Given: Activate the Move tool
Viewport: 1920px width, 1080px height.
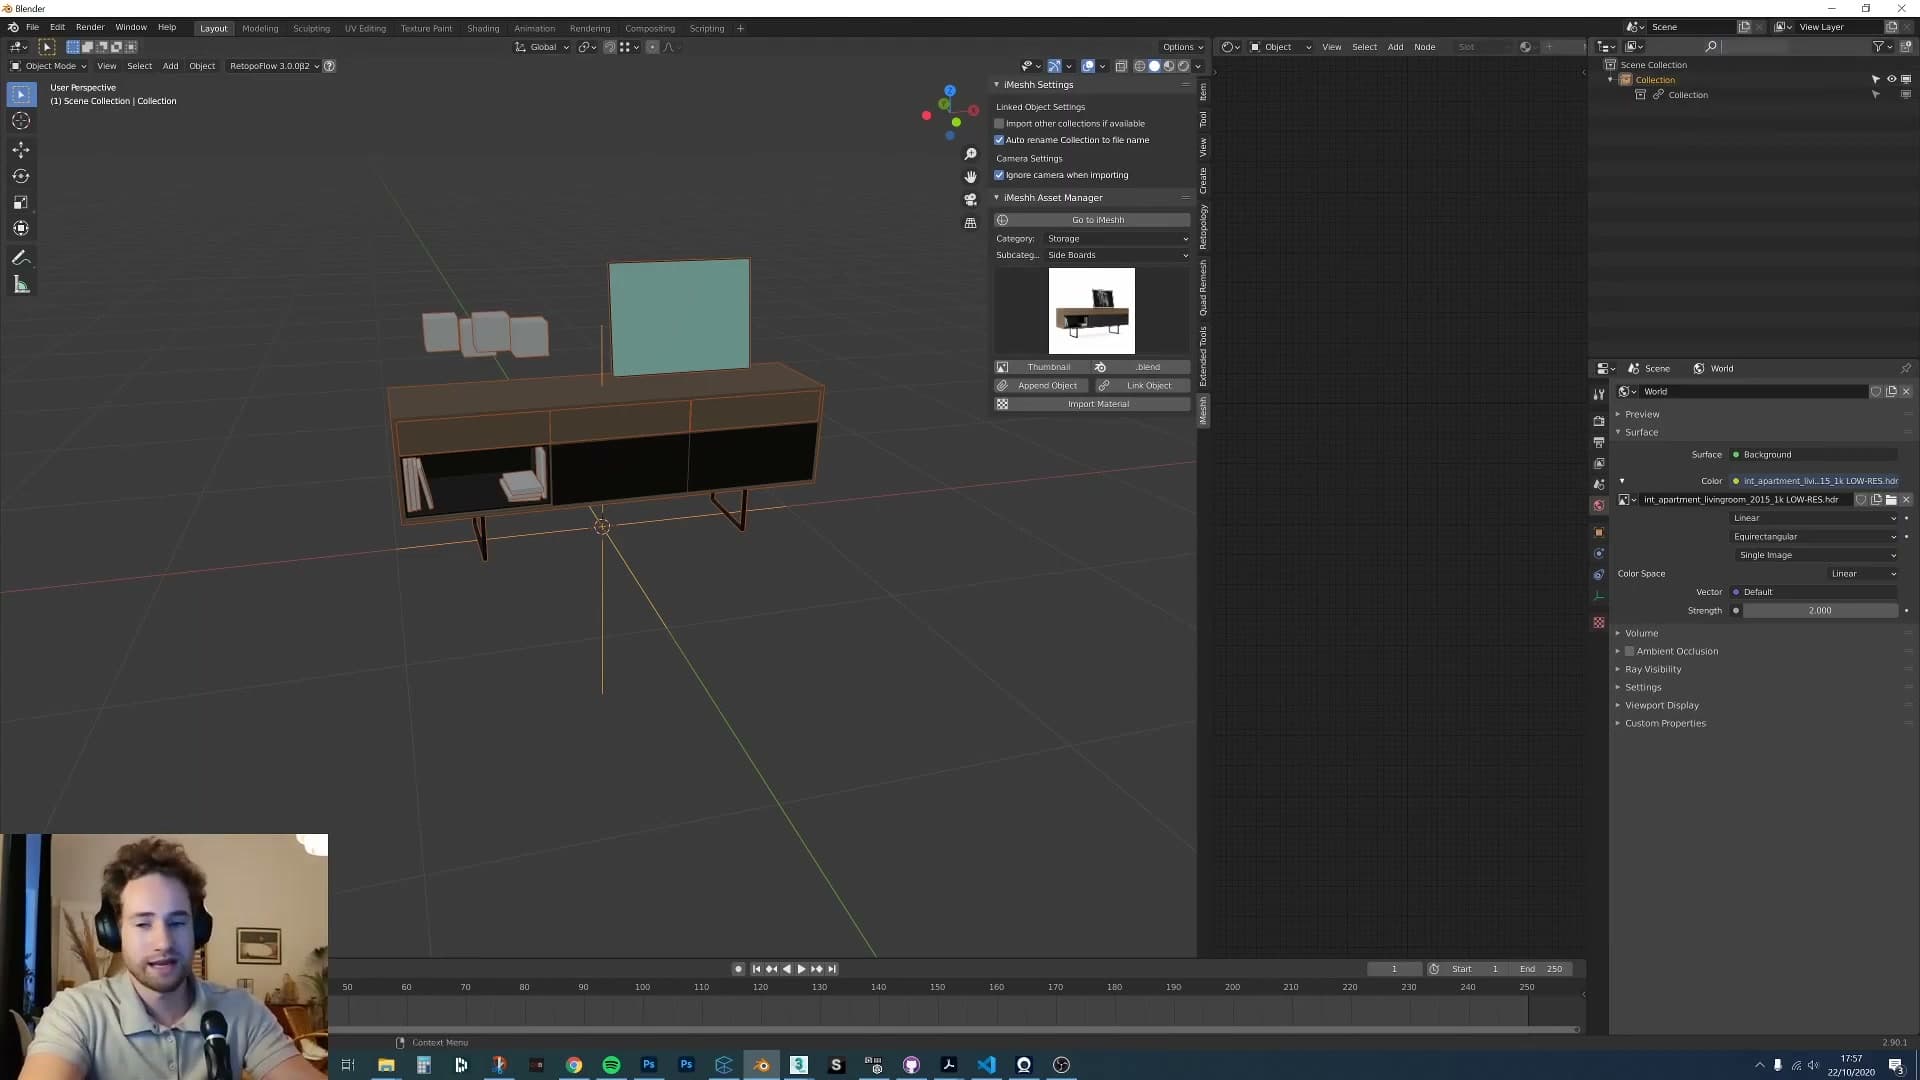Looking at the screenshot, I should 21,150.
